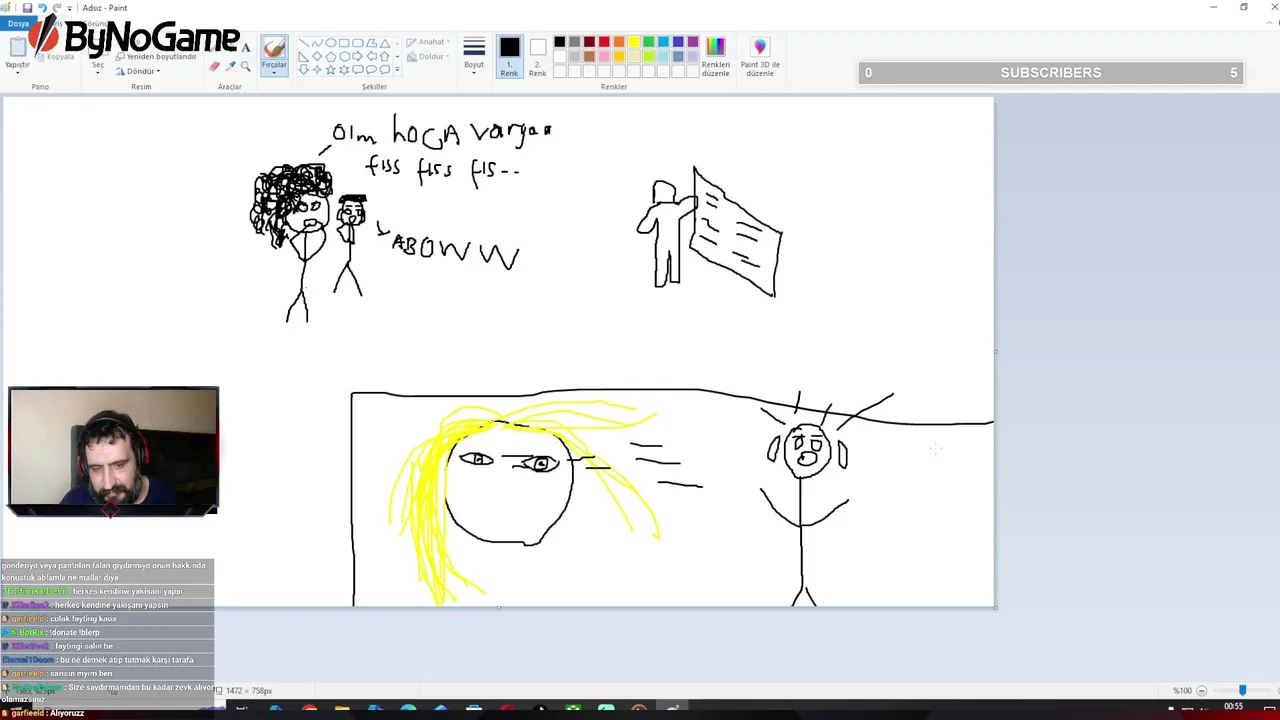1280x720 pixels.
Task: Click Yeniden boyutlandır resize button
Action: click(156, 57)
